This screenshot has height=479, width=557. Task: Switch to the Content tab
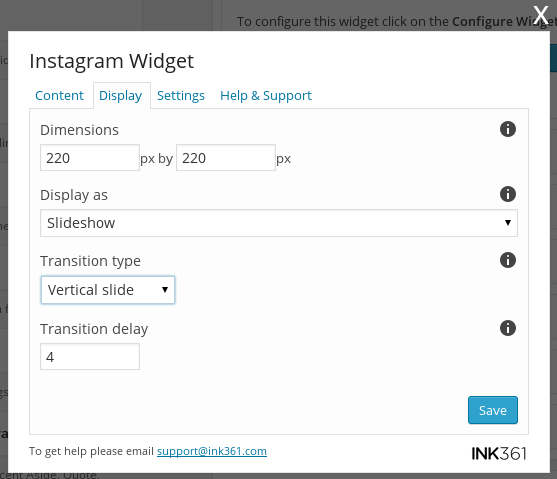coord(59,96)
